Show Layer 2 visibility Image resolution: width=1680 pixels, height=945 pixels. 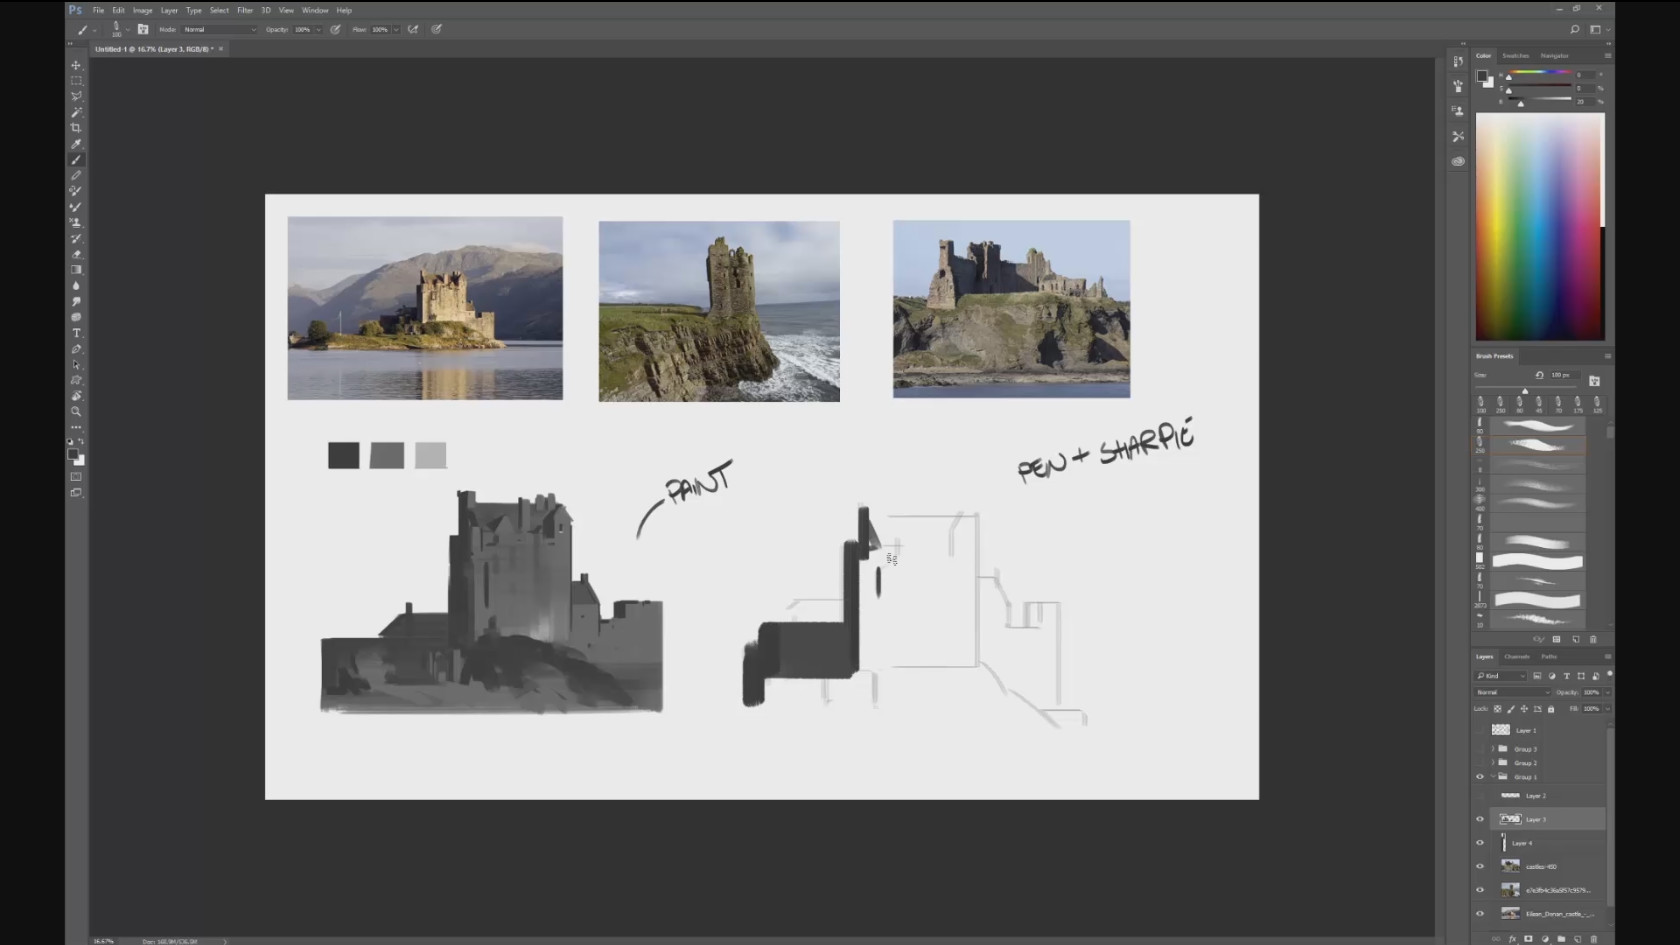(x=1480, y=796)
